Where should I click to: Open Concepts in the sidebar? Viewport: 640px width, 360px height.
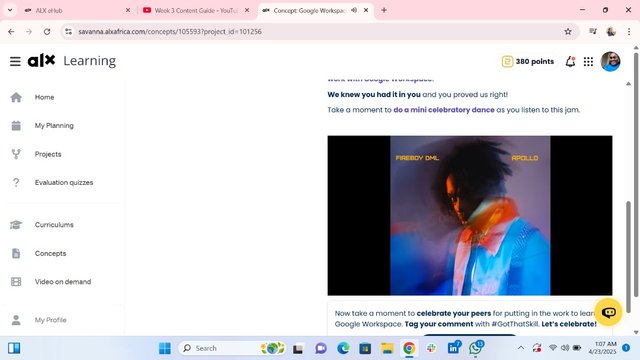50,253
